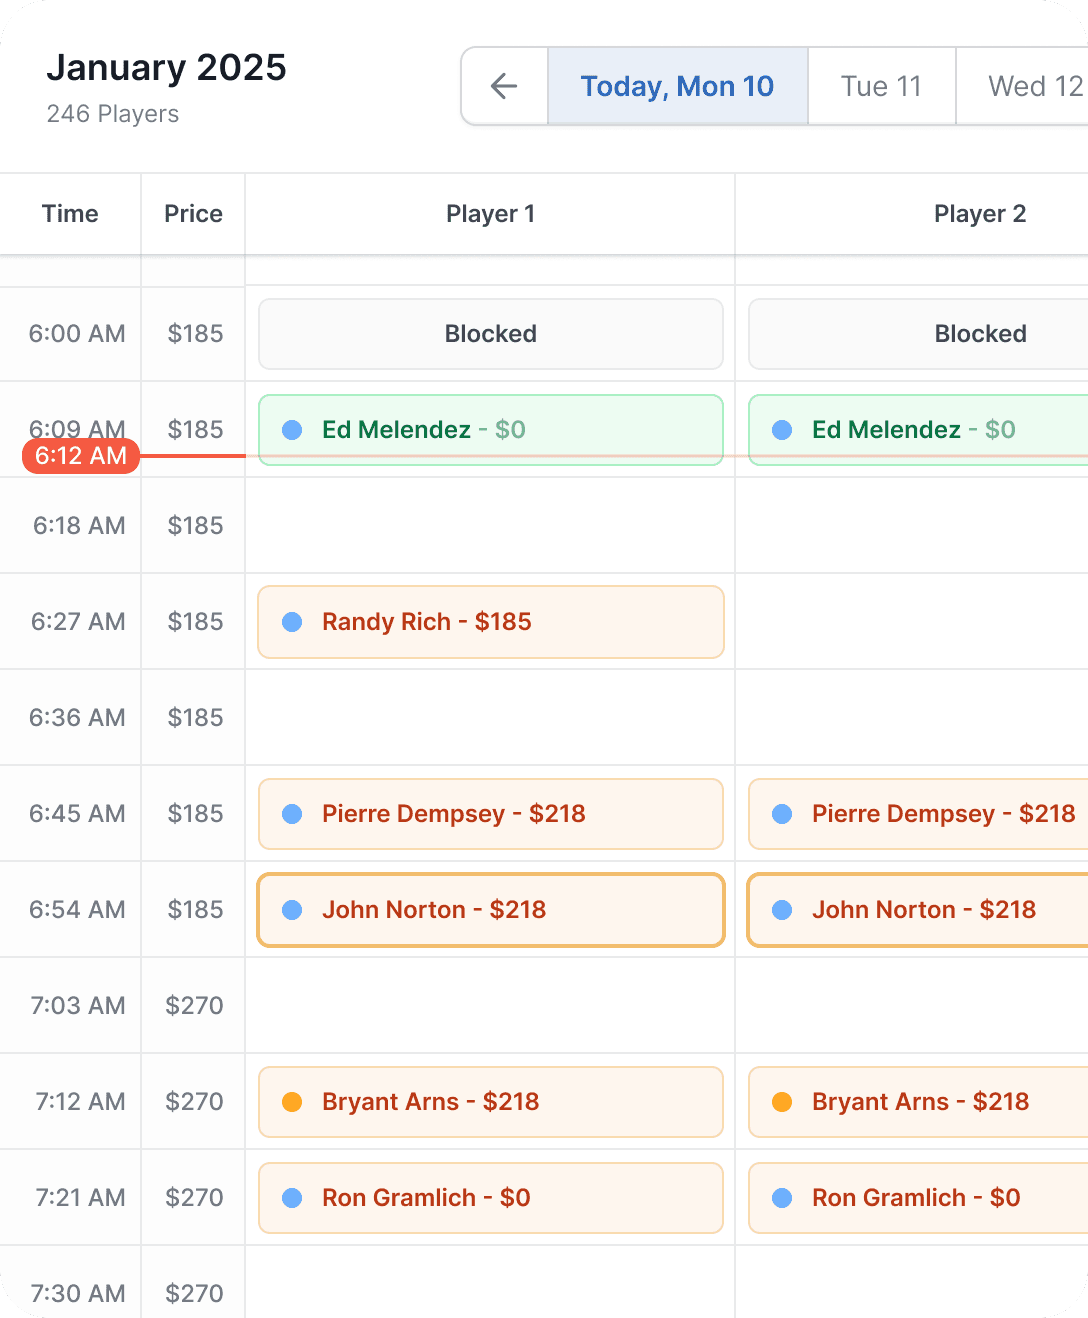This screenshot has width=1088, height=1318.
Task: Click the orange status dot beside Bryant Arns
Action: pyautogui.click(x=292, y=1102)
